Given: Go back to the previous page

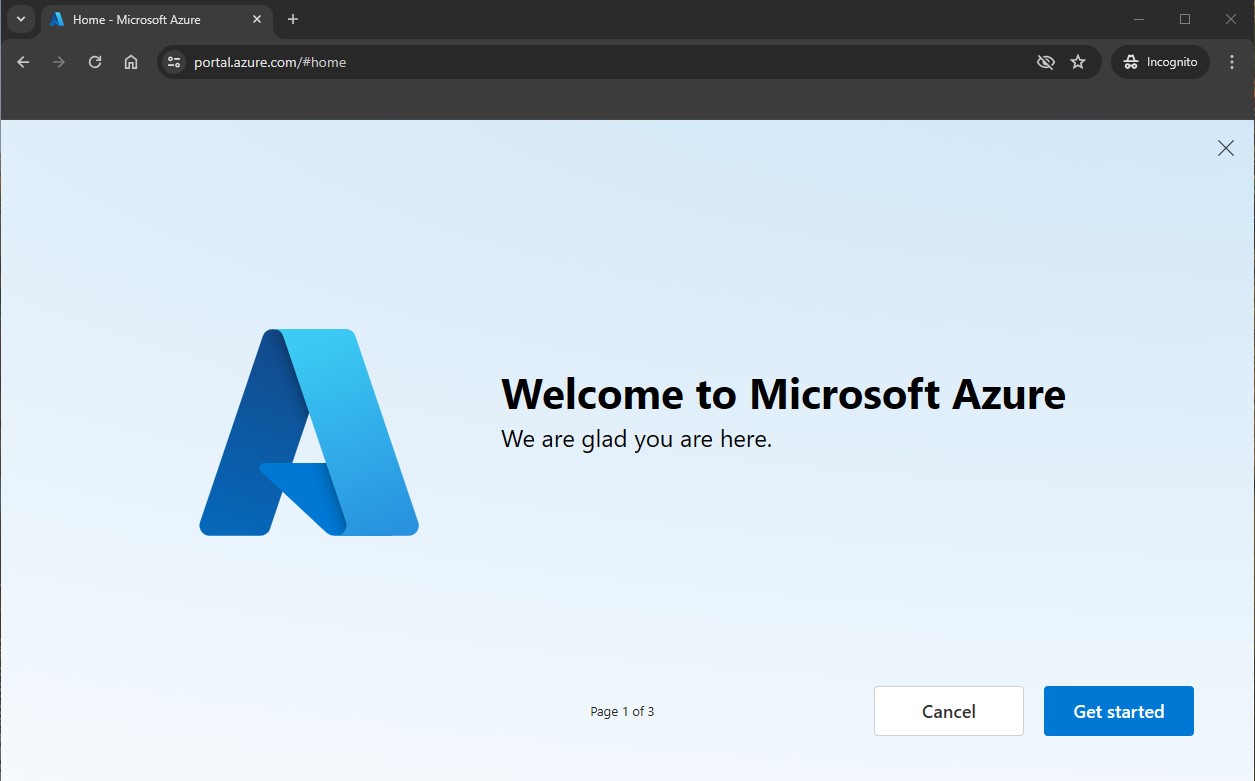Looking at the screenshot, I should click(x=23, y=62).
